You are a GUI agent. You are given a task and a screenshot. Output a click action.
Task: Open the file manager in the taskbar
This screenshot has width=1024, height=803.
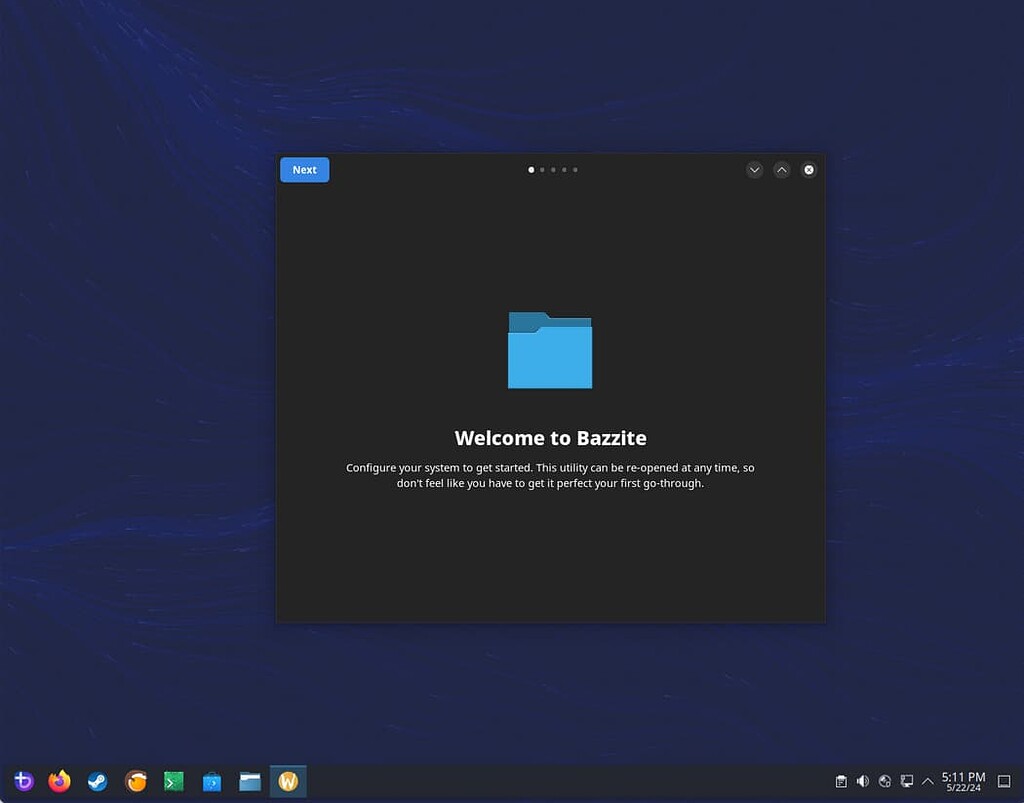[250, 781]
